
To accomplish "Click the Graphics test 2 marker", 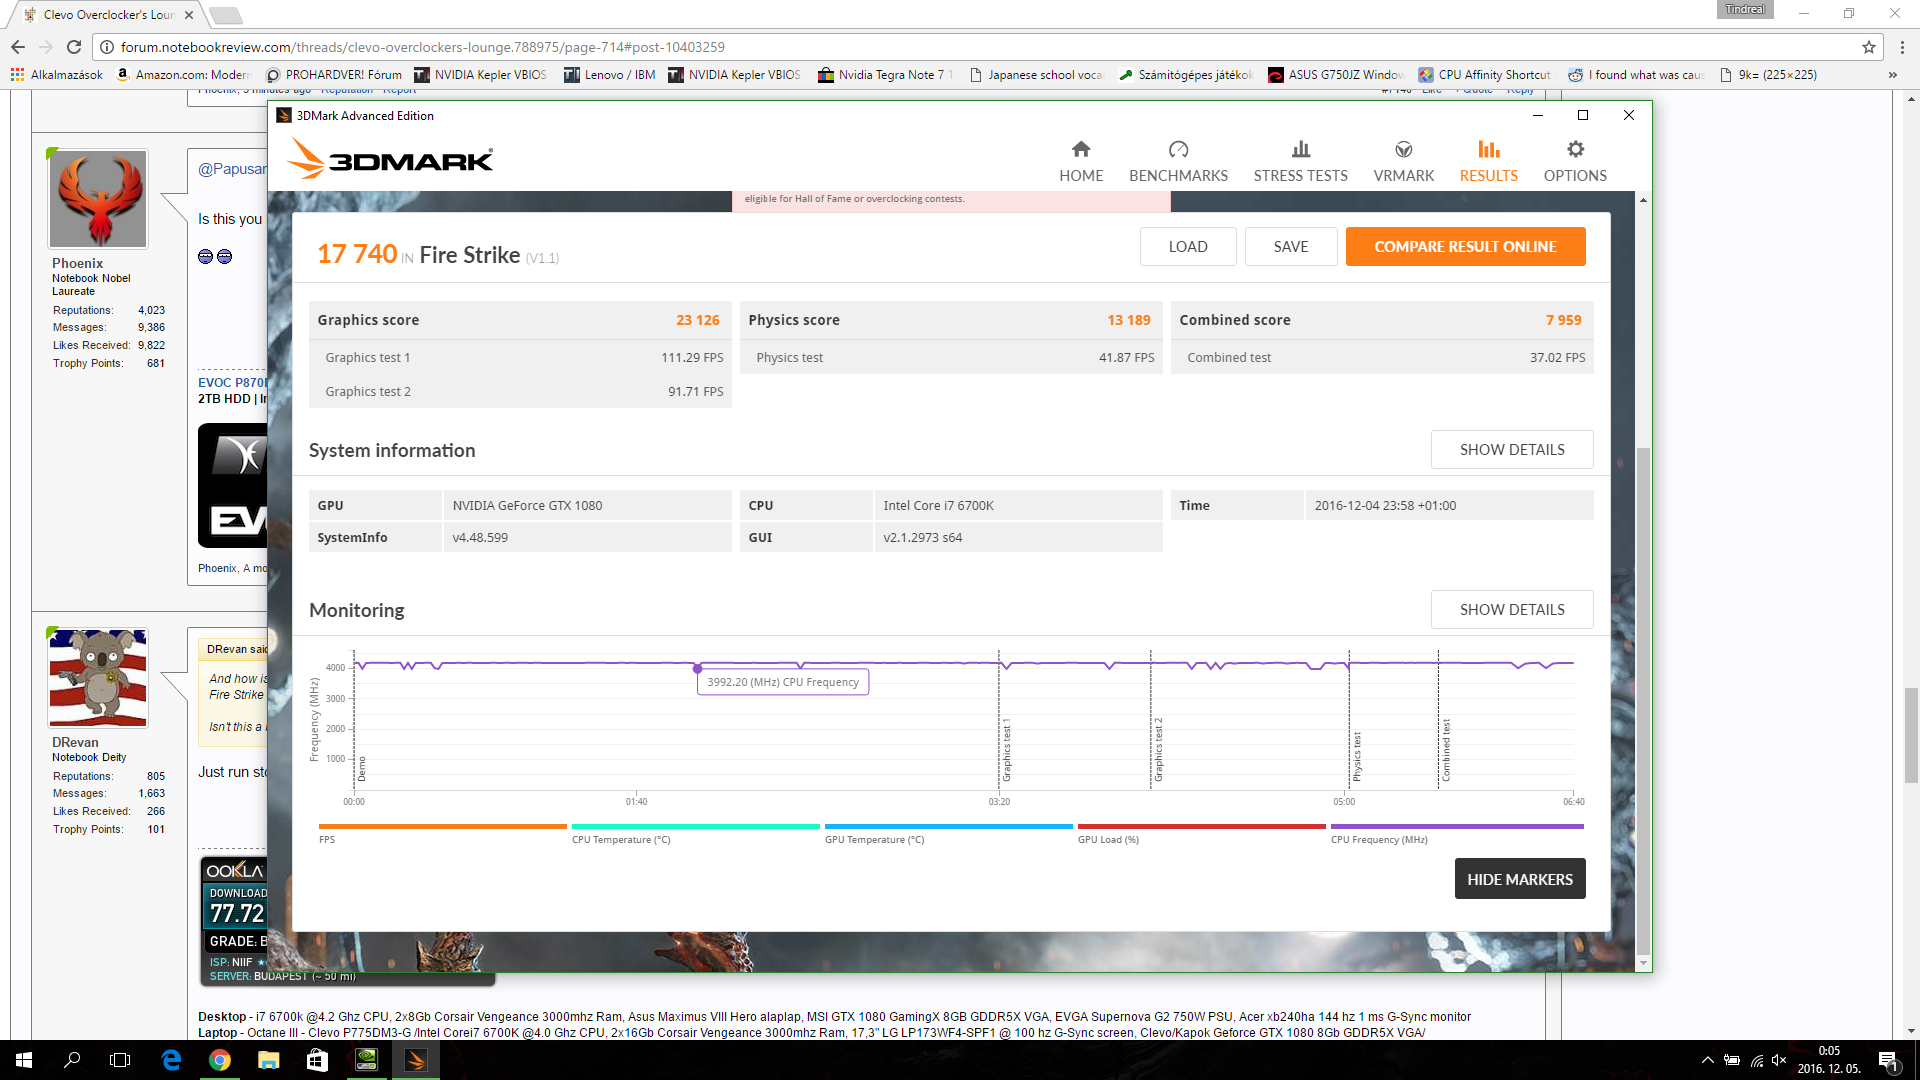I will pos(1159,750).
